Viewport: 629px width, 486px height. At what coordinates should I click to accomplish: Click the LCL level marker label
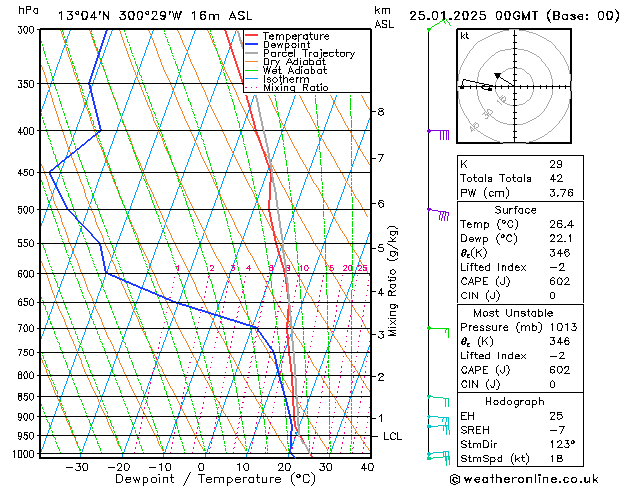tap(392, 436)
